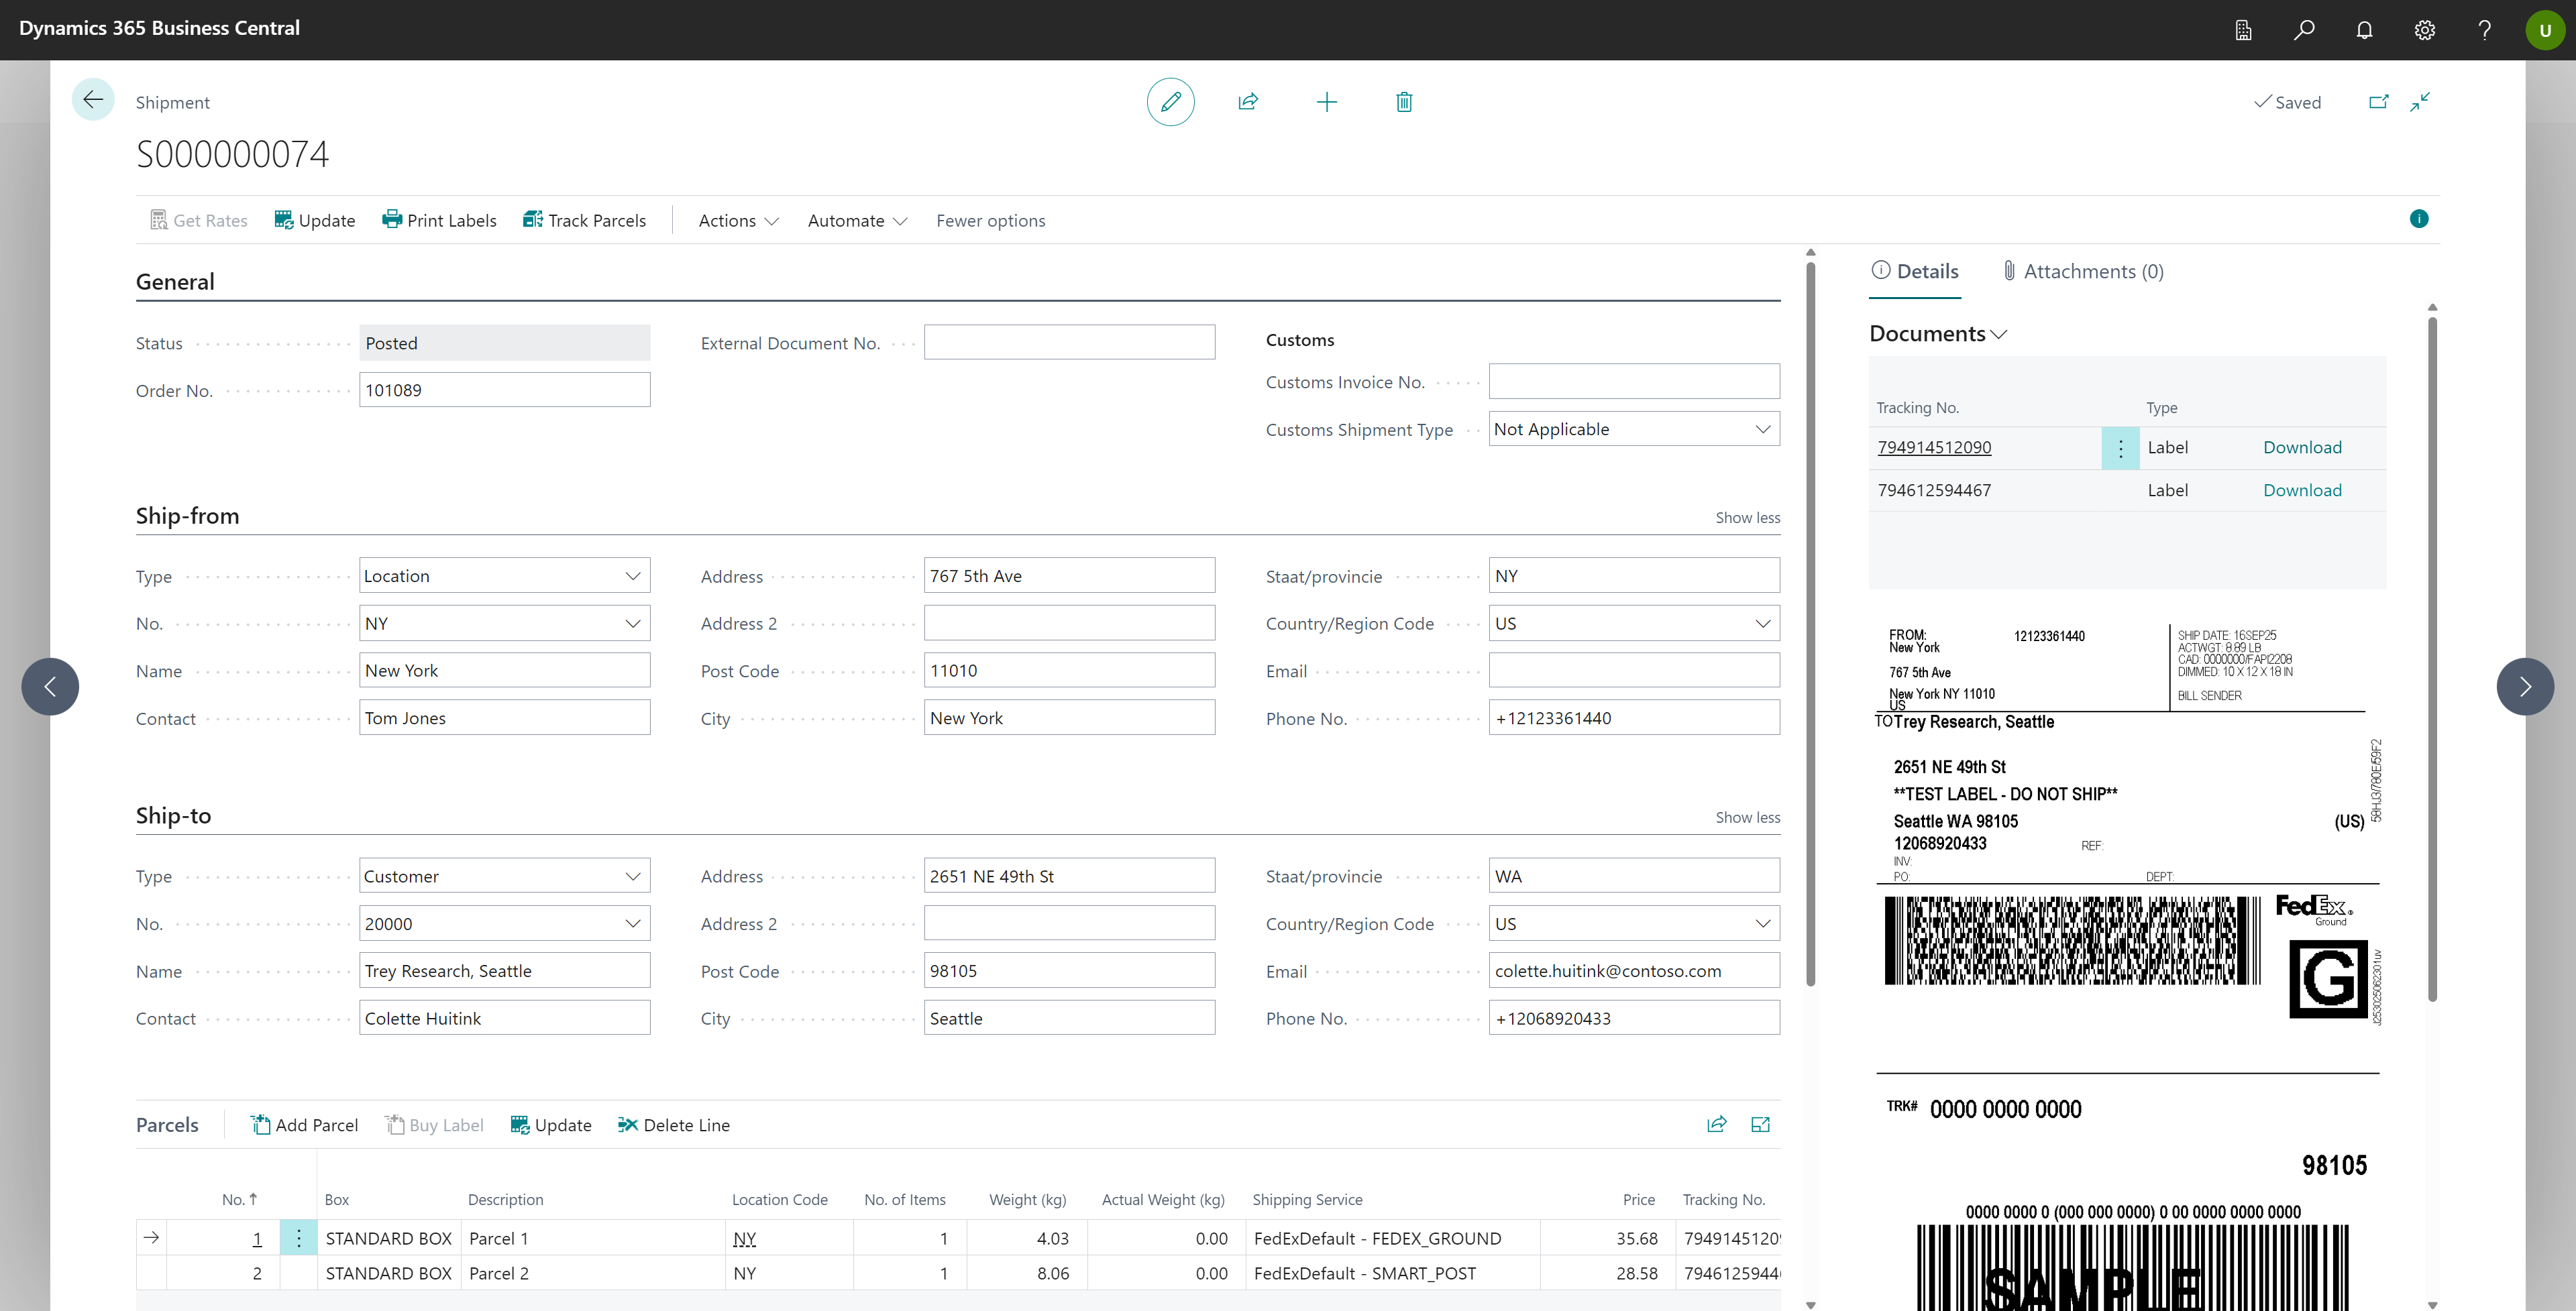This screenshot has width=2576, height=1311.
Task: Go back with the arrow button
Action: coord(93,100)
